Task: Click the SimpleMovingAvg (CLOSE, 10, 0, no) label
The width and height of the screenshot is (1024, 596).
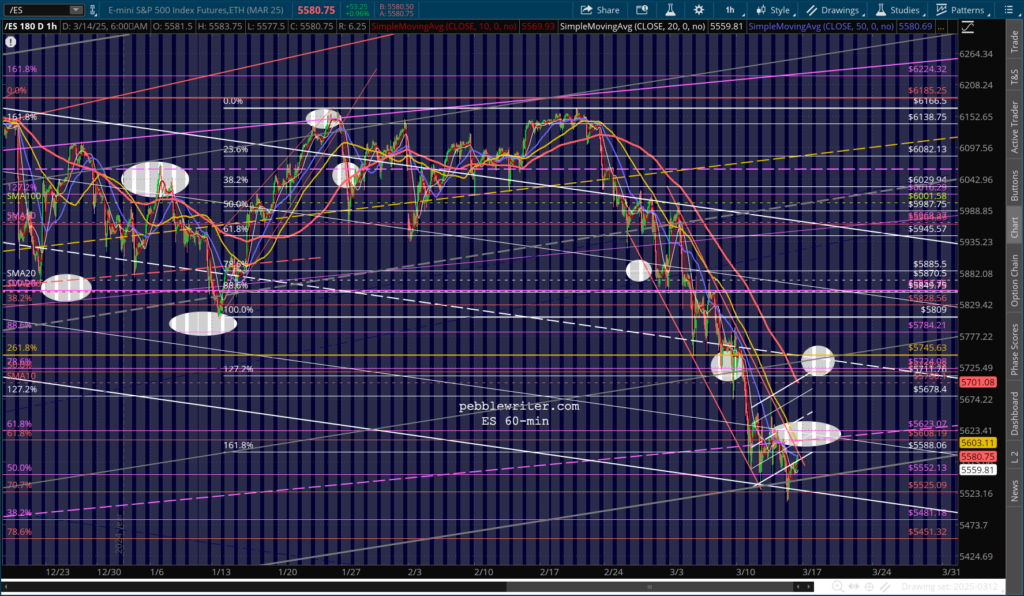Action: point(443,27)
